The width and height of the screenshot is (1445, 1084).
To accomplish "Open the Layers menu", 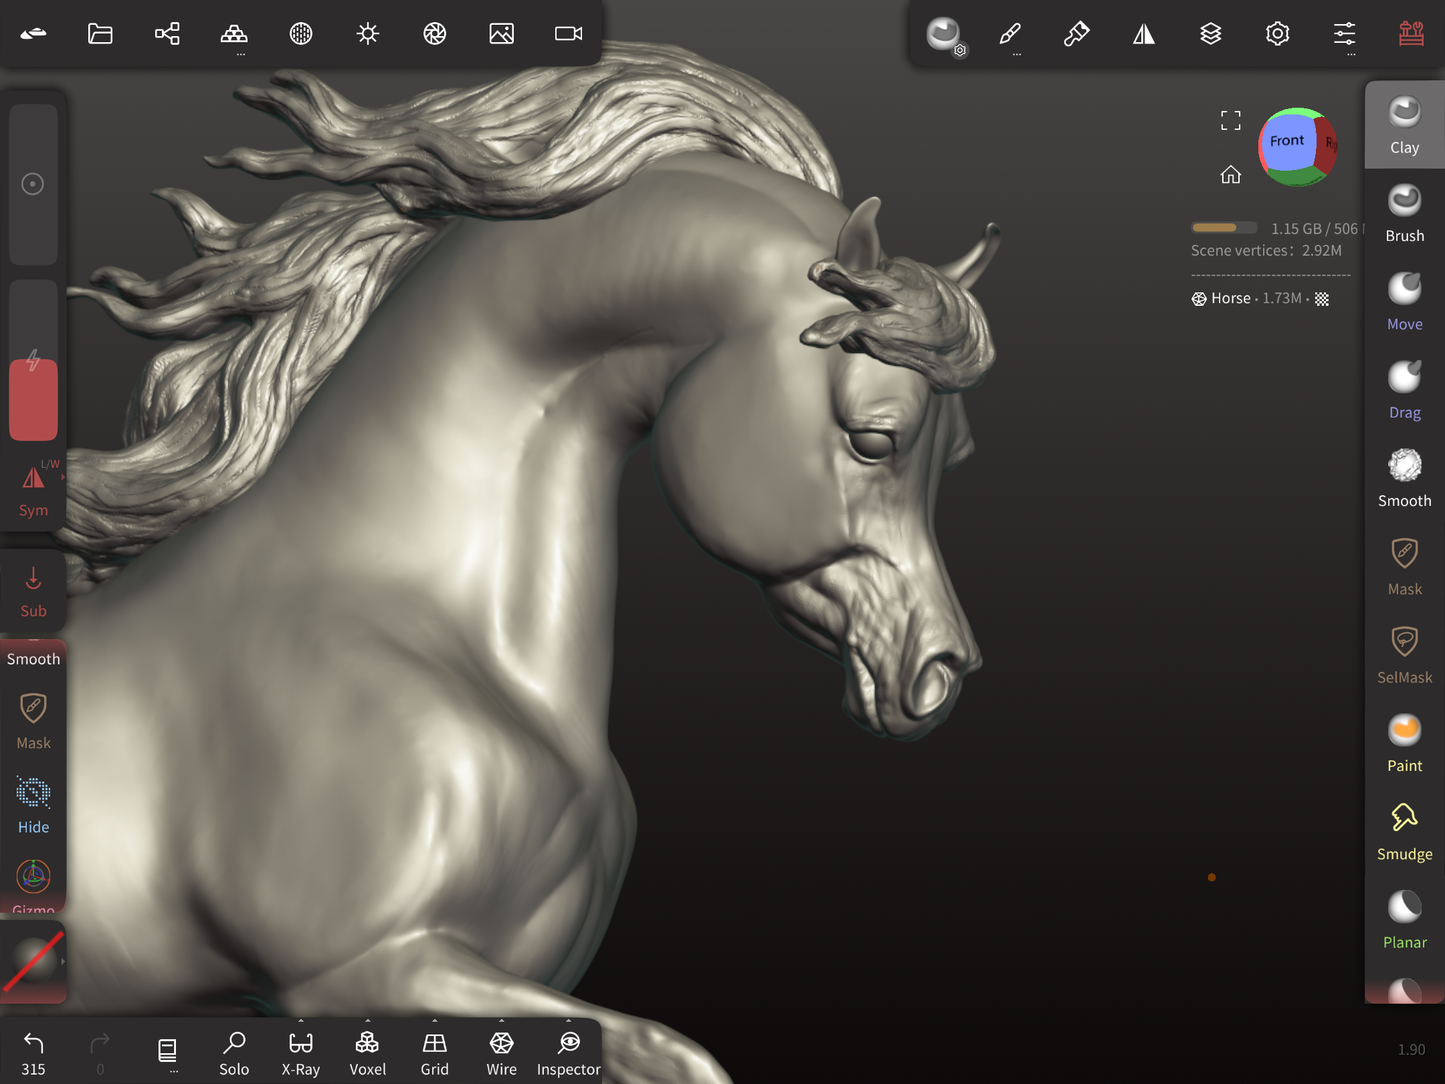I will pyautogui.click(x=1210, y=34).
